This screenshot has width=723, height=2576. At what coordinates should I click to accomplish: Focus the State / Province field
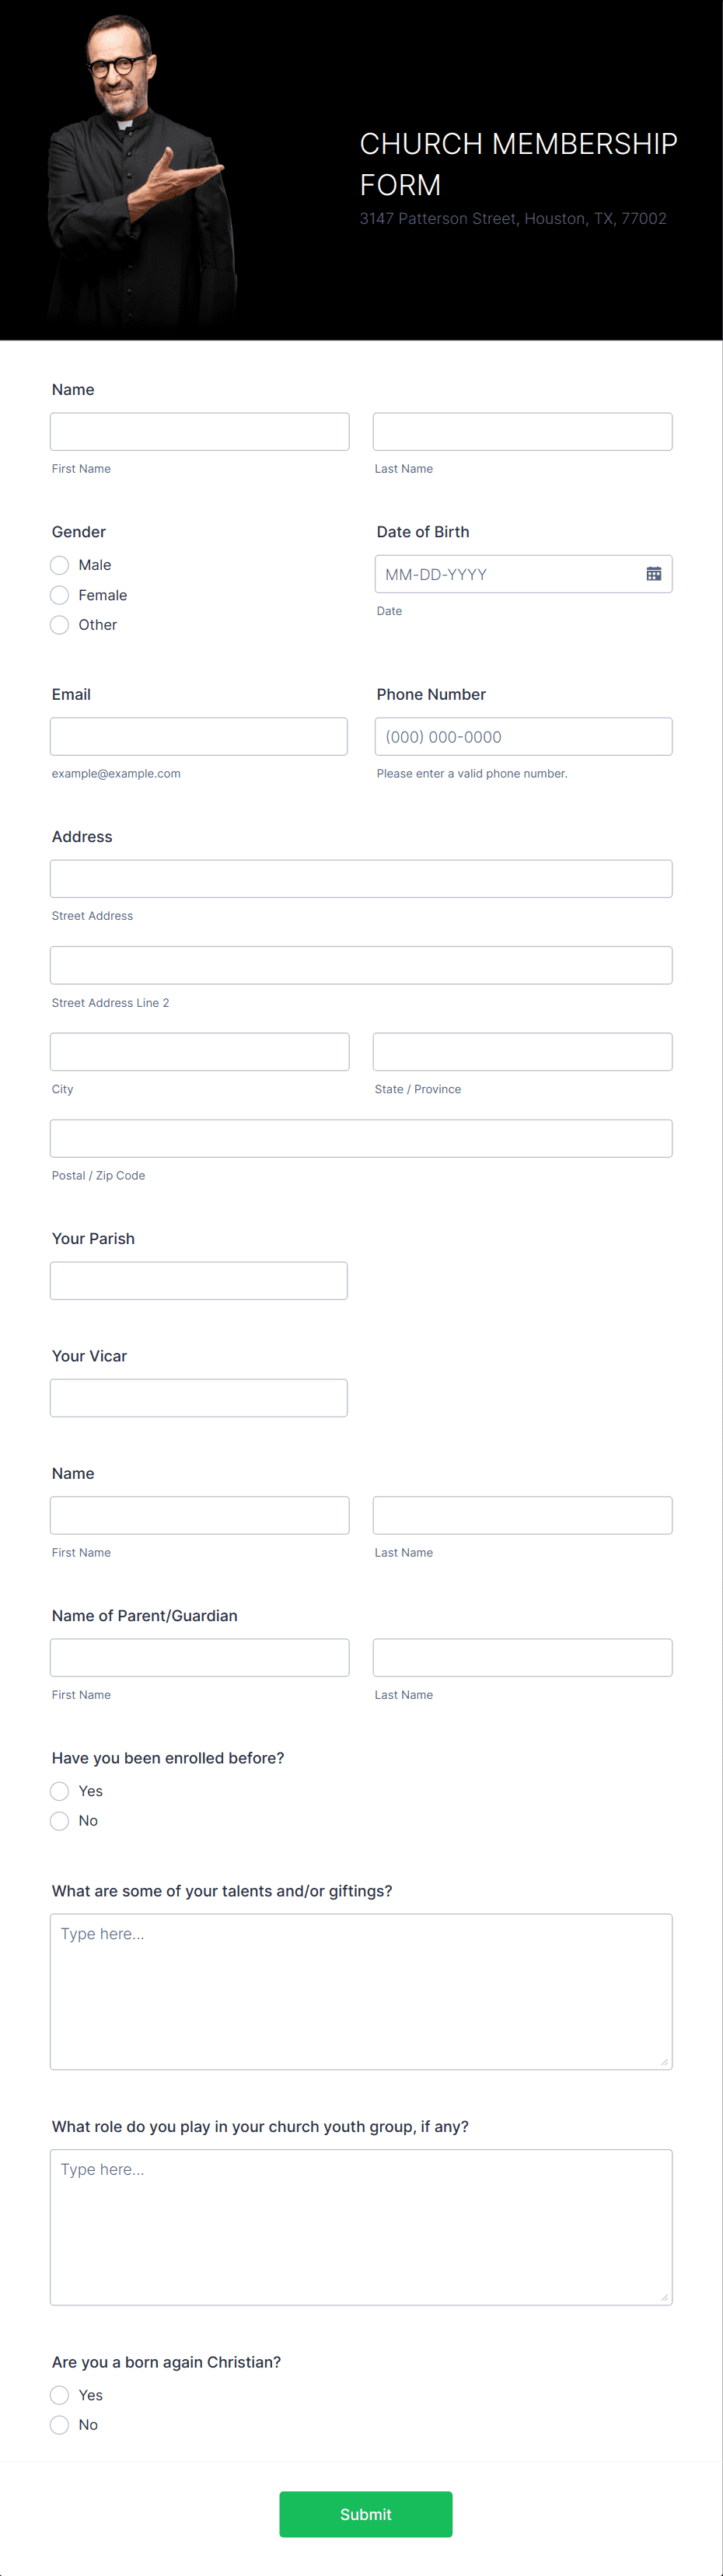[x=522, y=1052]
